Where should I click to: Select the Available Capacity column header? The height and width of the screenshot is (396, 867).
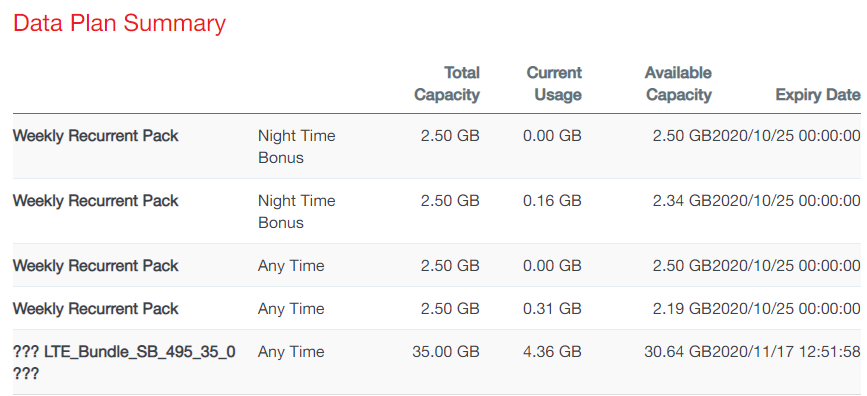[678, 84]
